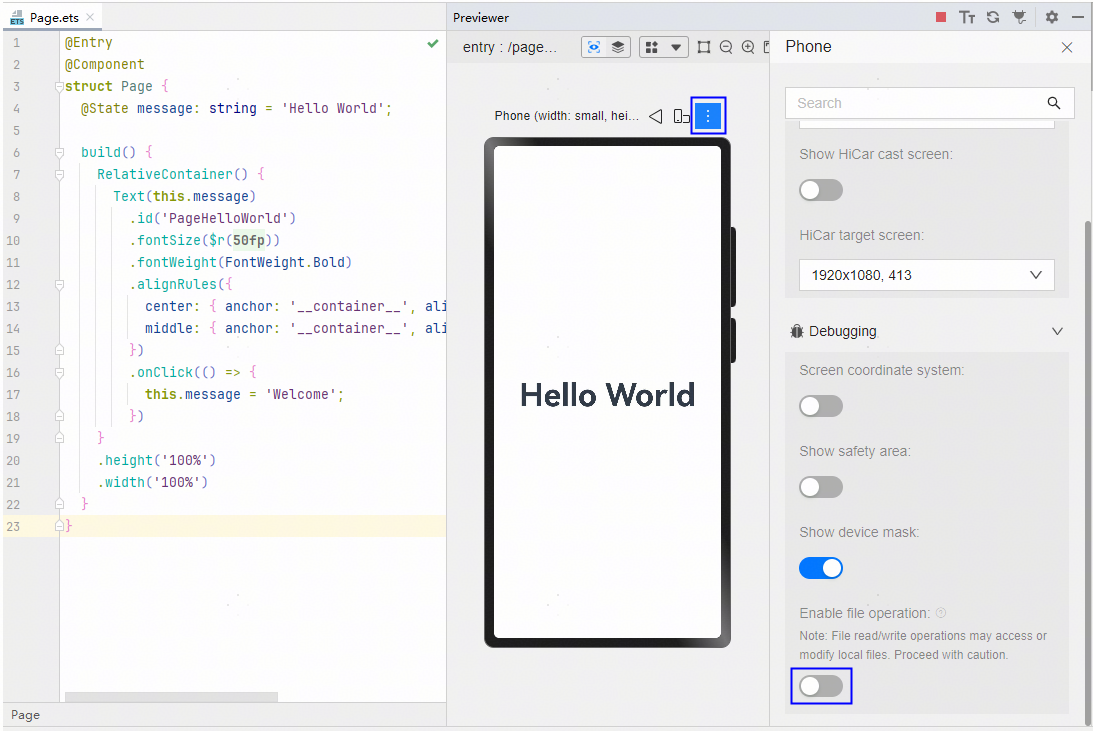Screen dimensions: 1093x731
Task: Click the Debugging bug icon
Action: pyautogui.click(x=797, y=331)
